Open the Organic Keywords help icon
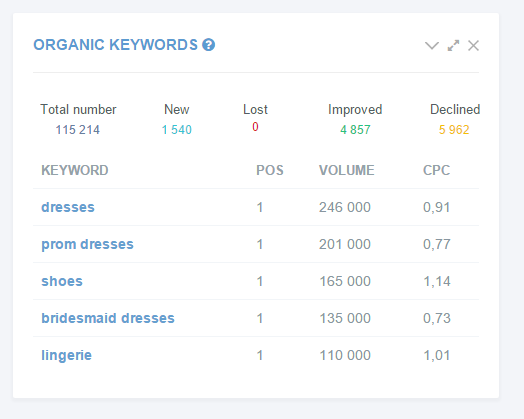The width and height of the screenshot is (524, 419). (209, 45)
